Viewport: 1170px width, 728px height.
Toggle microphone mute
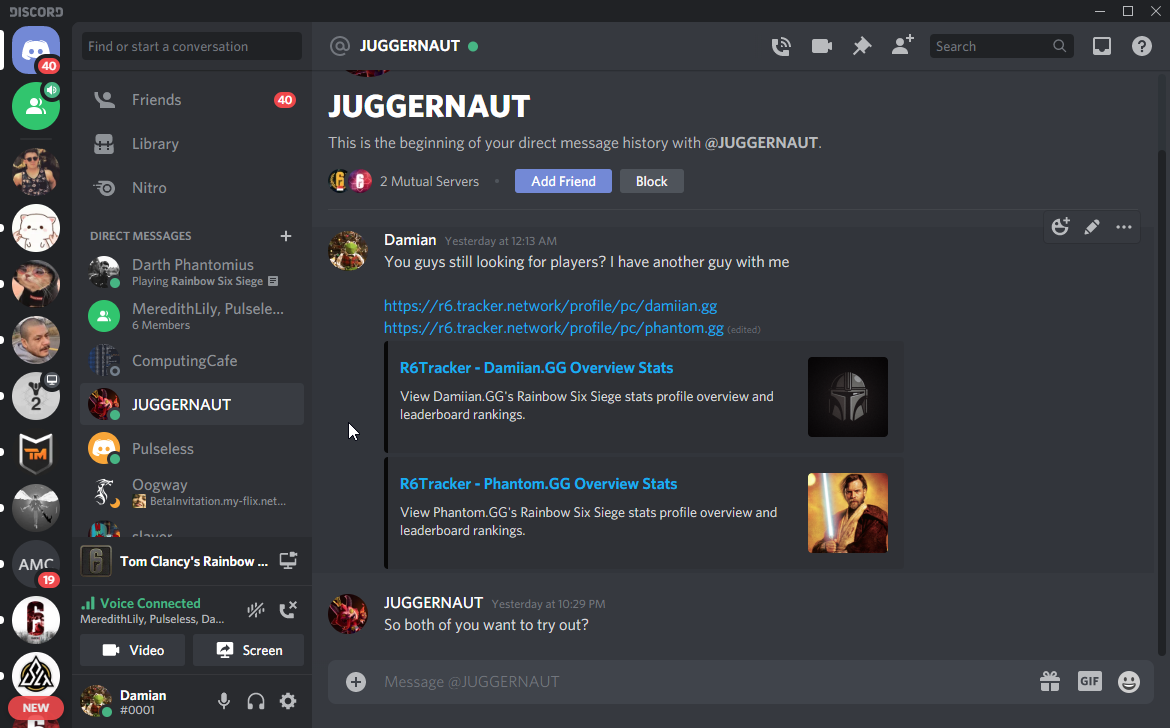(x=224, y=701)
